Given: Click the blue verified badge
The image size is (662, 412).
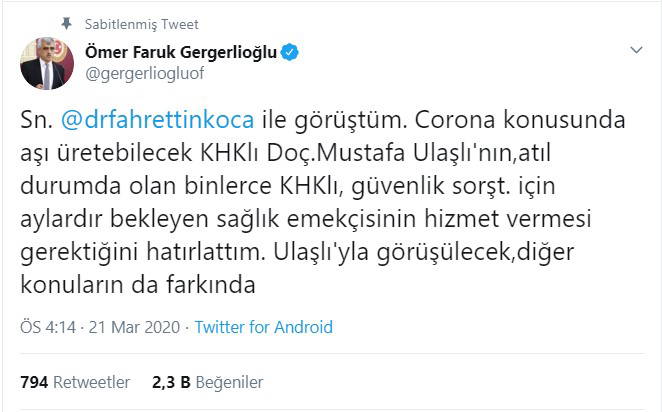Looking at the screenshot, I should (290, 53).
